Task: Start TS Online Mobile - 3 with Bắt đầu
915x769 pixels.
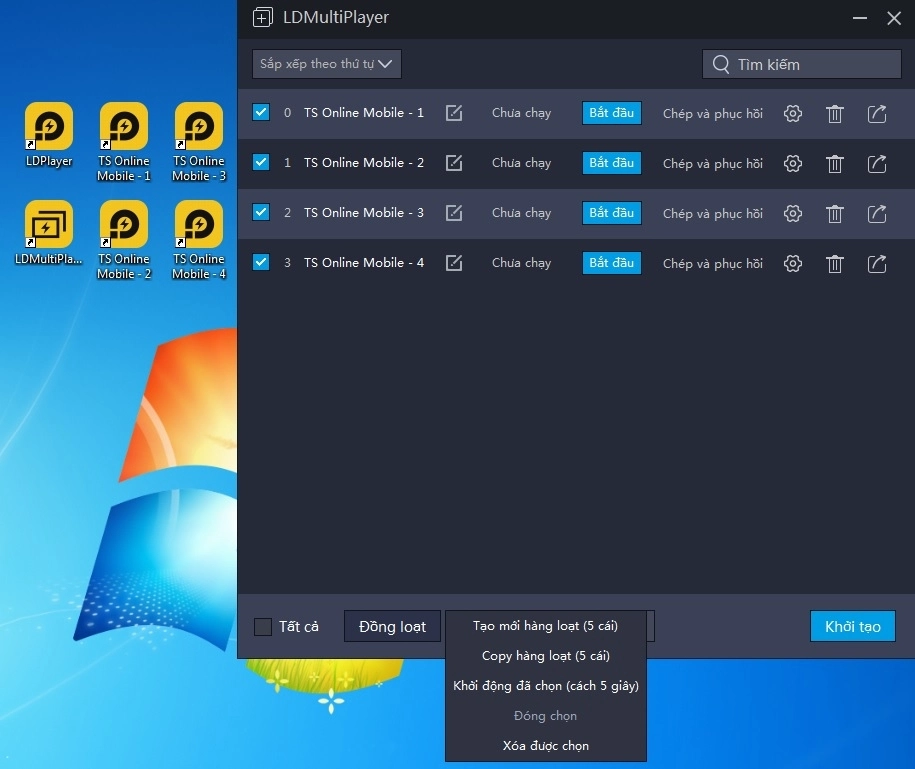Action: point(612,213)
